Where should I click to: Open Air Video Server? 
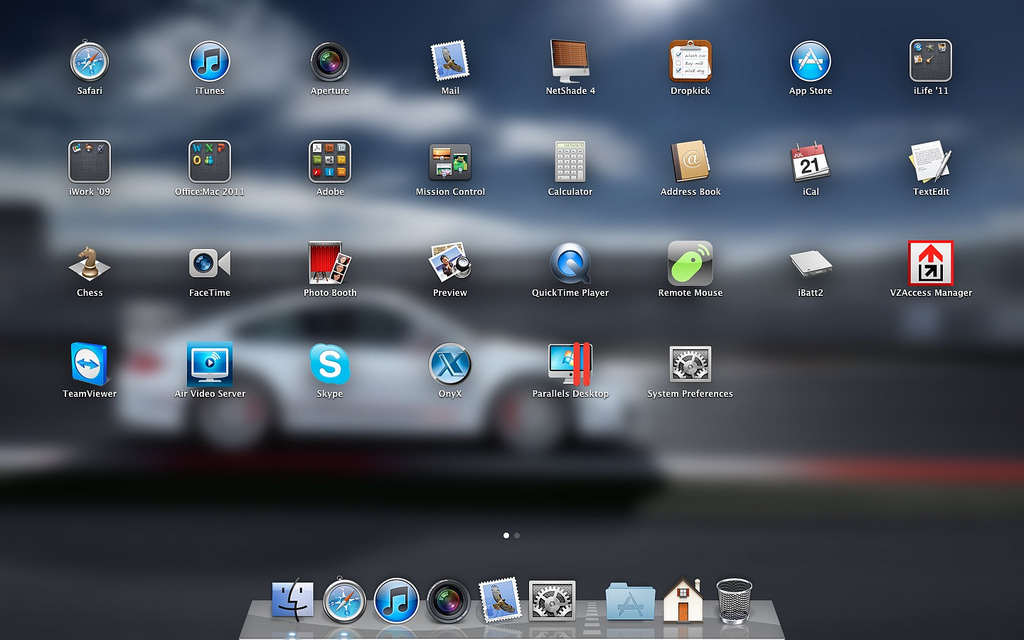pos(210,364)
